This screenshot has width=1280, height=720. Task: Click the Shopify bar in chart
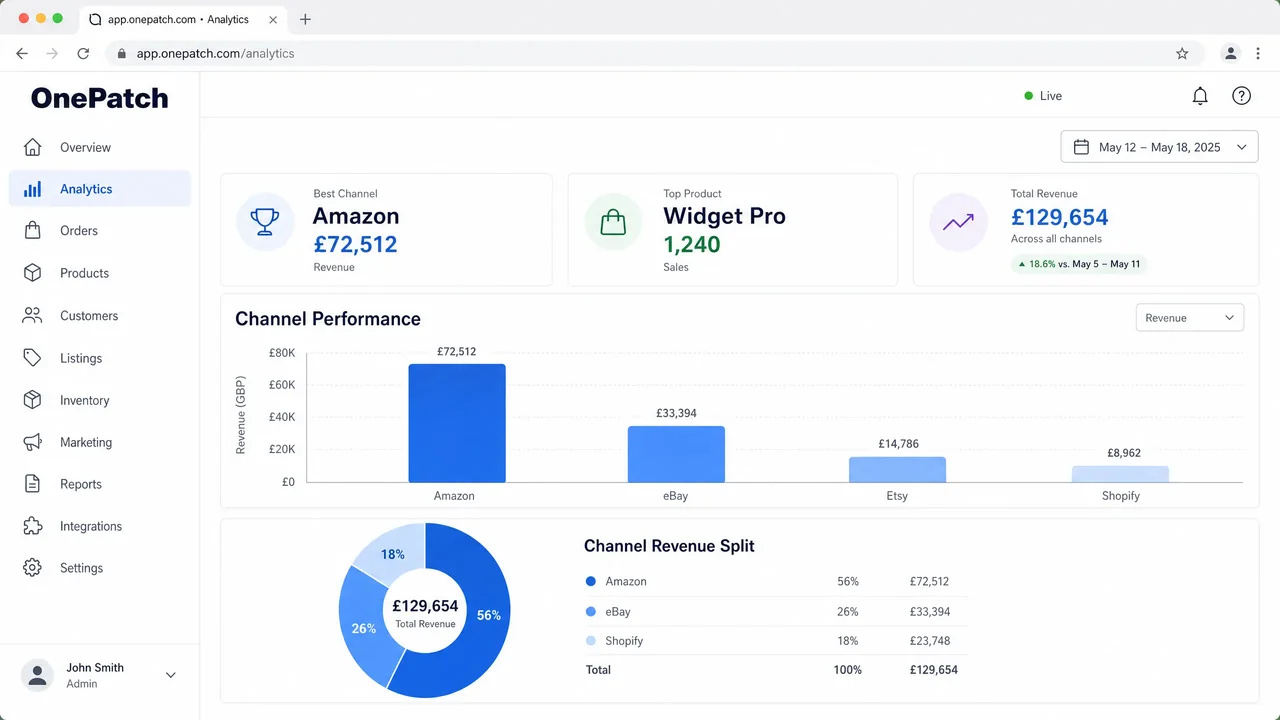coord(1120,474)
